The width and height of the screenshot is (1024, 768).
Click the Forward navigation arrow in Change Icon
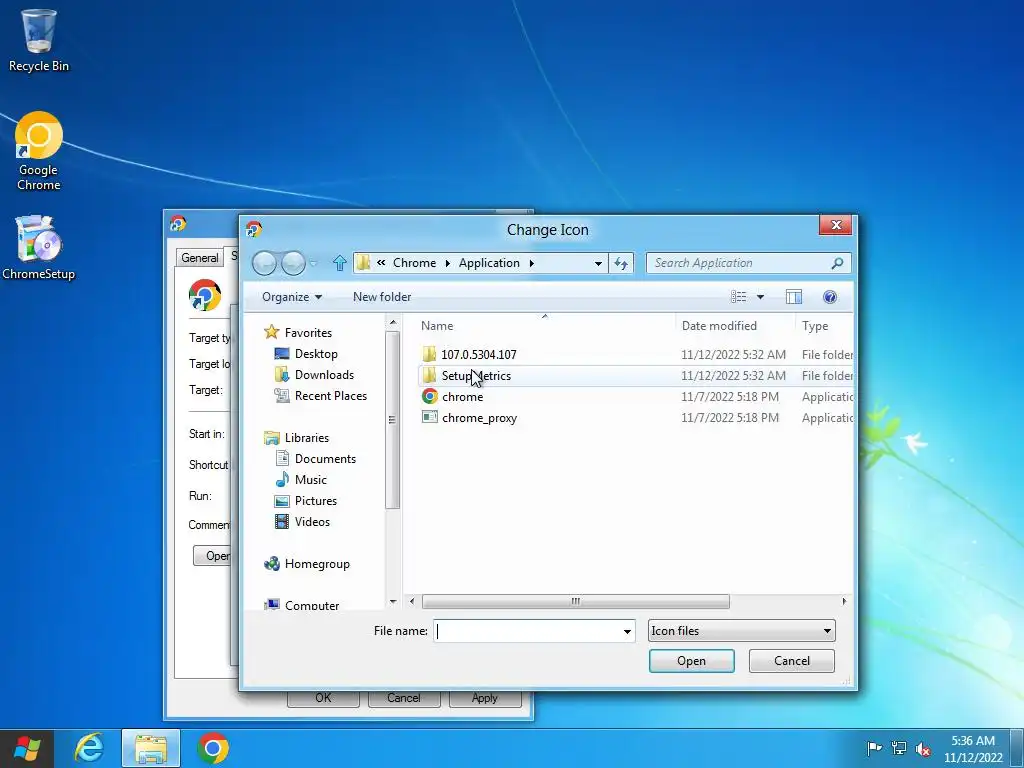coord(293,263)
